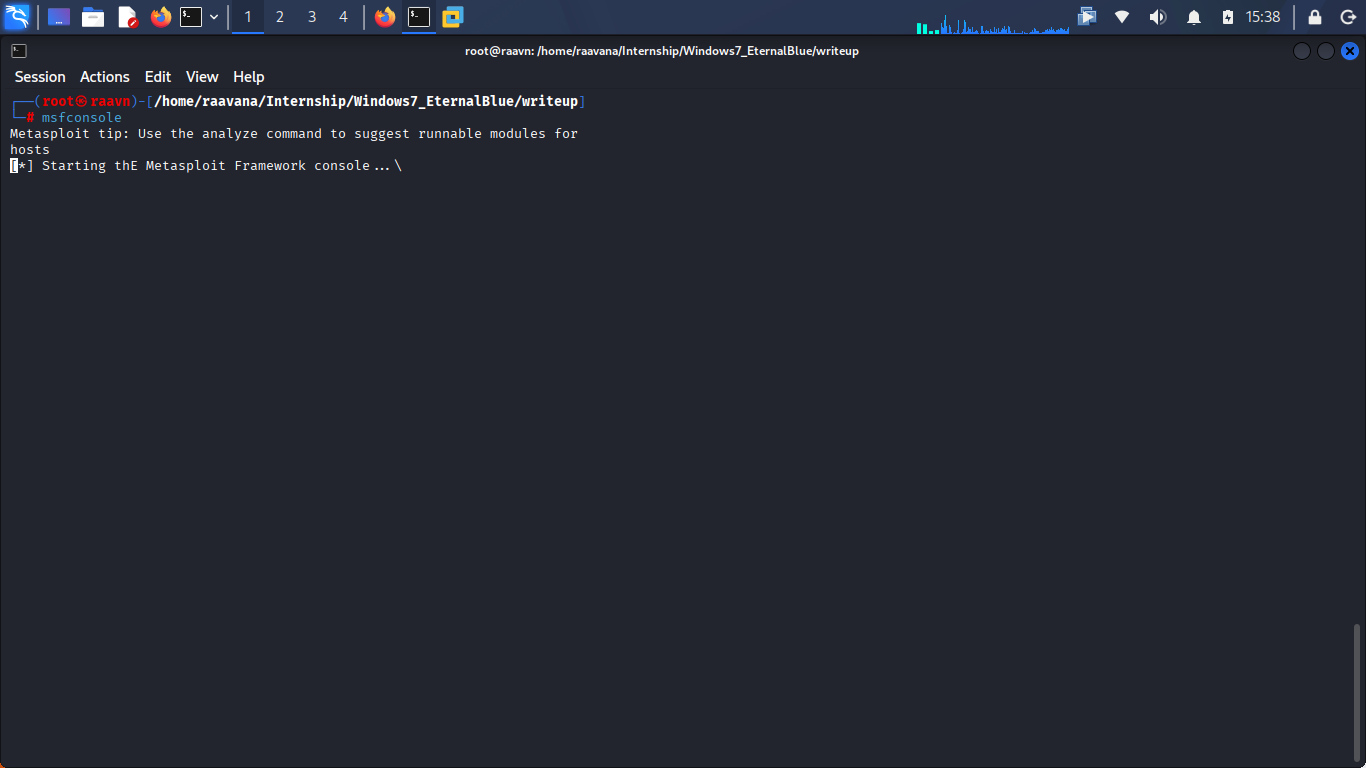The image size is (1366, 768).
Task: Click the 'root㉿raavn' prompt text
Action: point(87,102)
